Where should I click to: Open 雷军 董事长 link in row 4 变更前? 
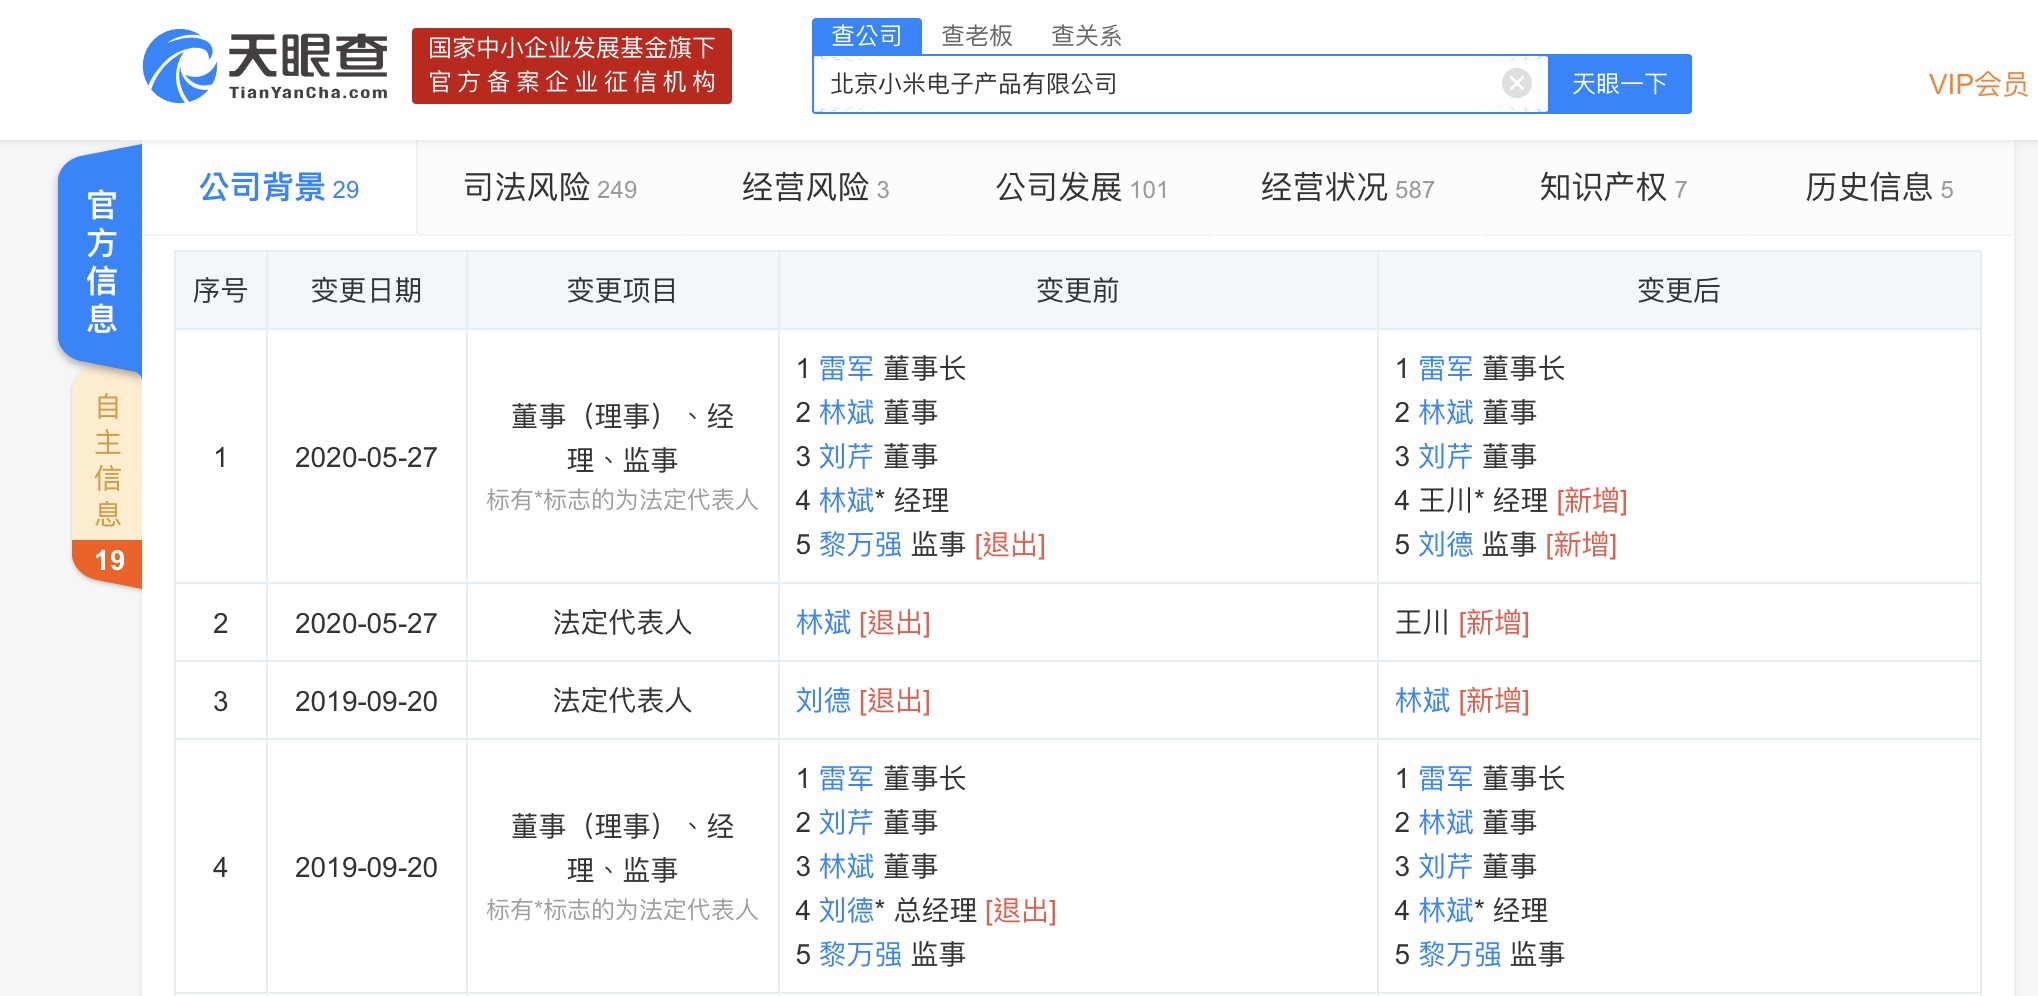pyautogui.click(x=846, y=779)
